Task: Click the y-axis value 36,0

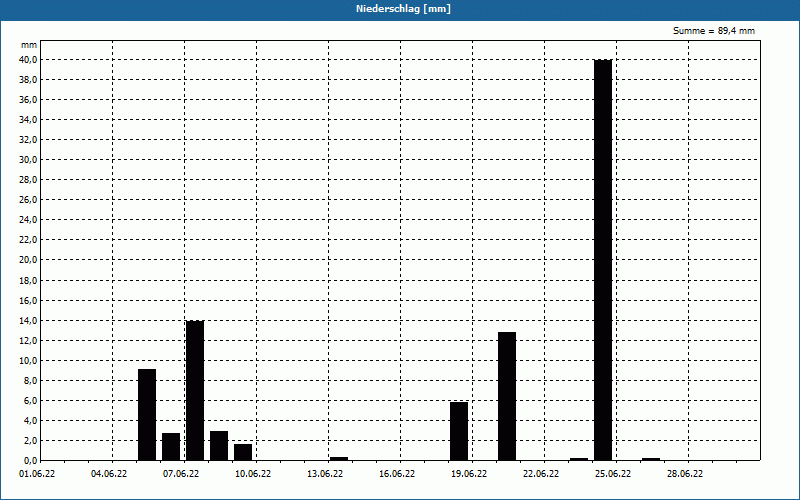Action: pos(29,99)
